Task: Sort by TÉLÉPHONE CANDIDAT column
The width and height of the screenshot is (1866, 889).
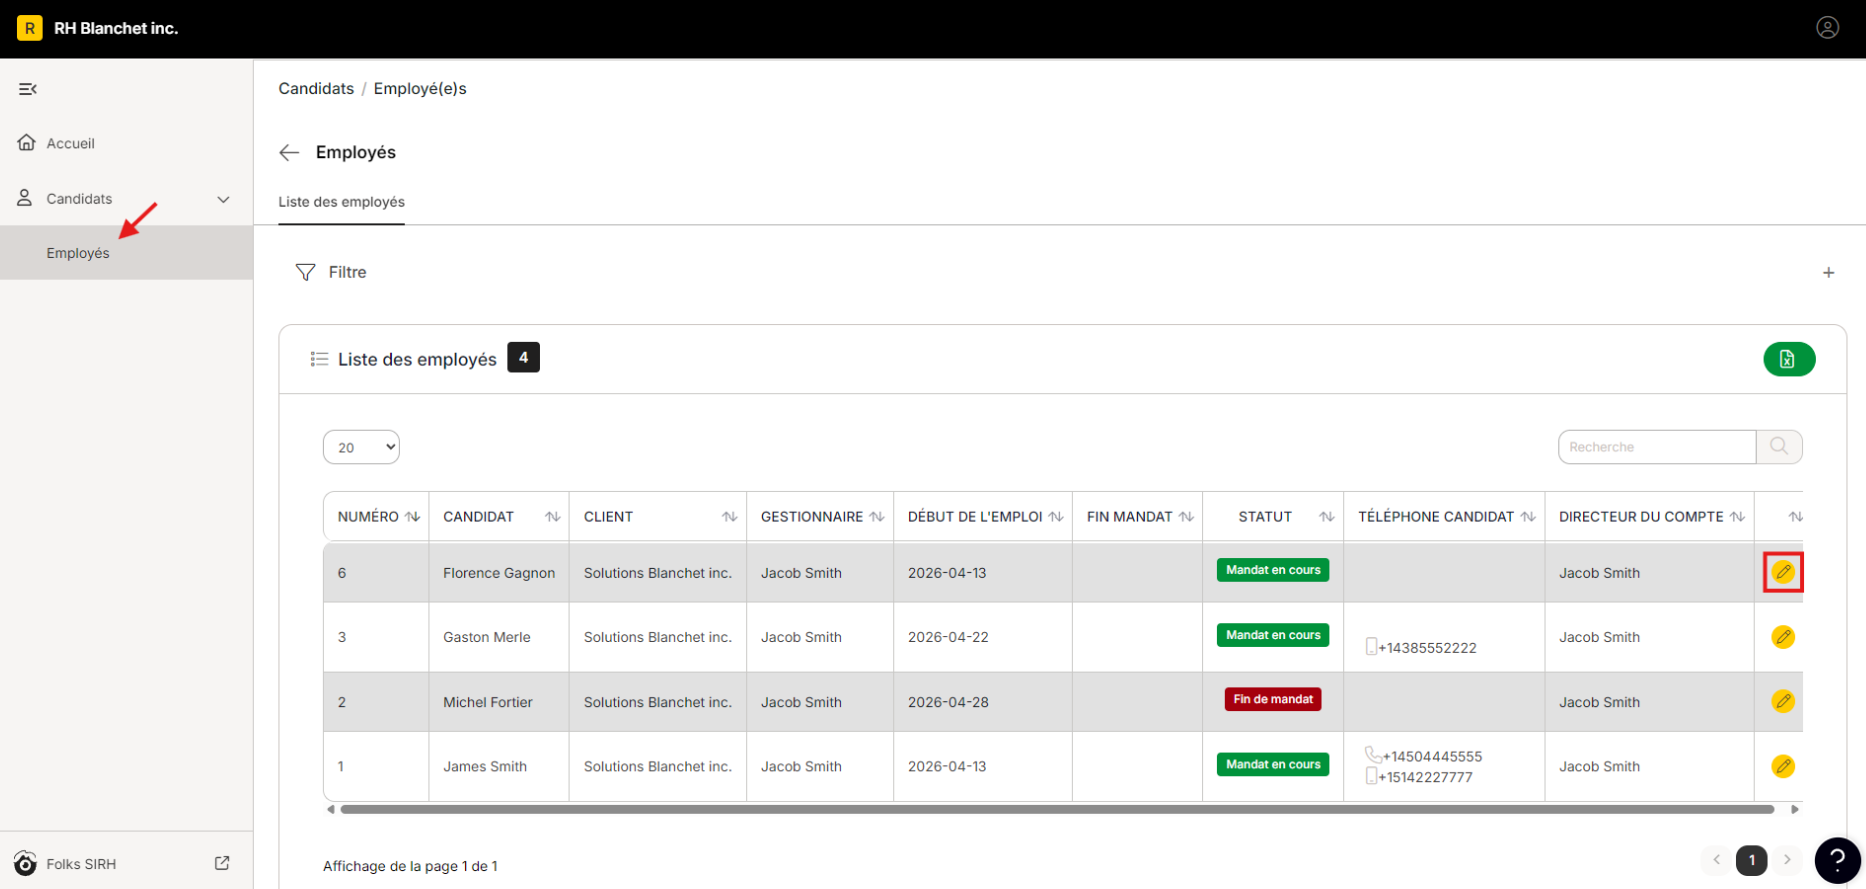Action: pos(1528,517)
